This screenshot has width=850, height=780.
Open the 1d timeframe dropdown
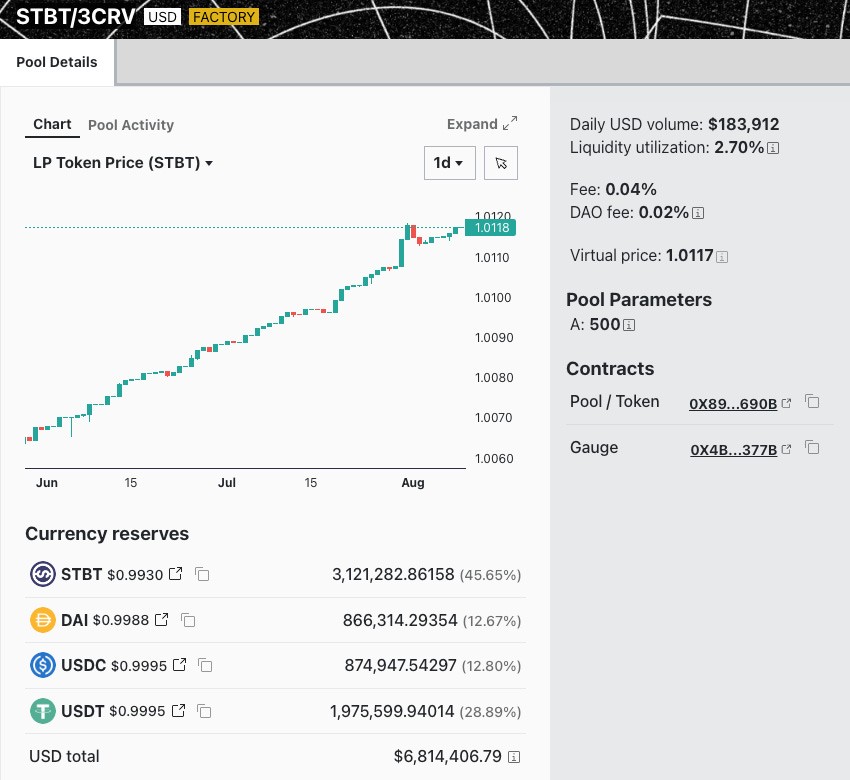[x=448, y=163]
